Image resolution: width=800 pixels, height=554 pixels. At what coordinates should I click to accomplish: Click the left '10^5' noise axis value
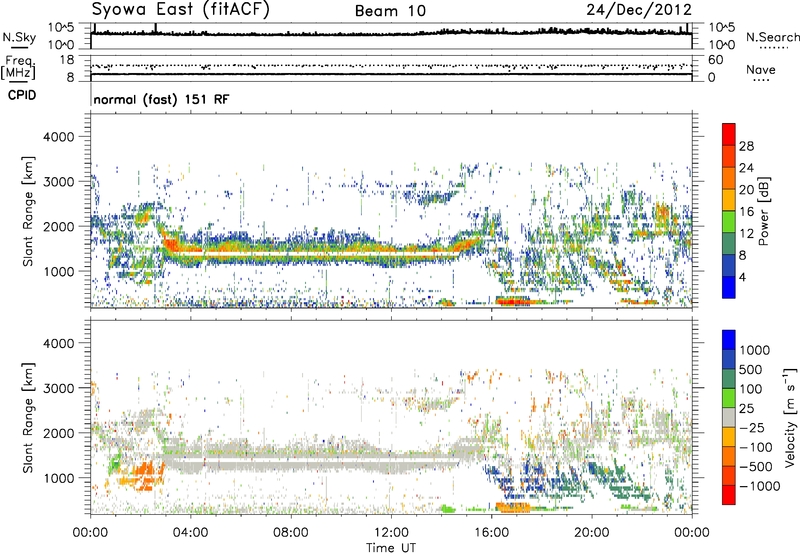[x=61, y=27]
